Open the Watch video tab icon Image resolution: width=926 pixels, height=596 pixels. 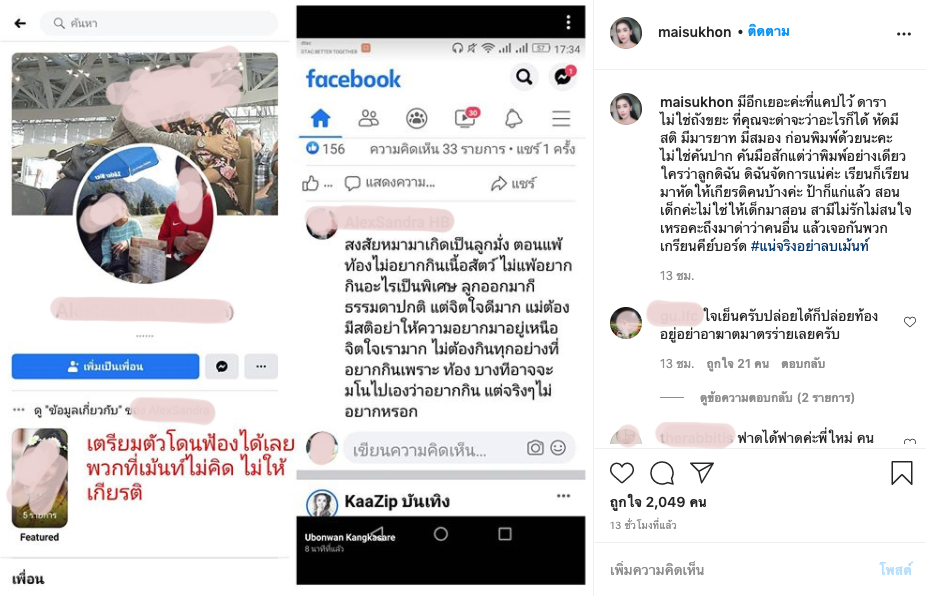[x=467, y=118]
